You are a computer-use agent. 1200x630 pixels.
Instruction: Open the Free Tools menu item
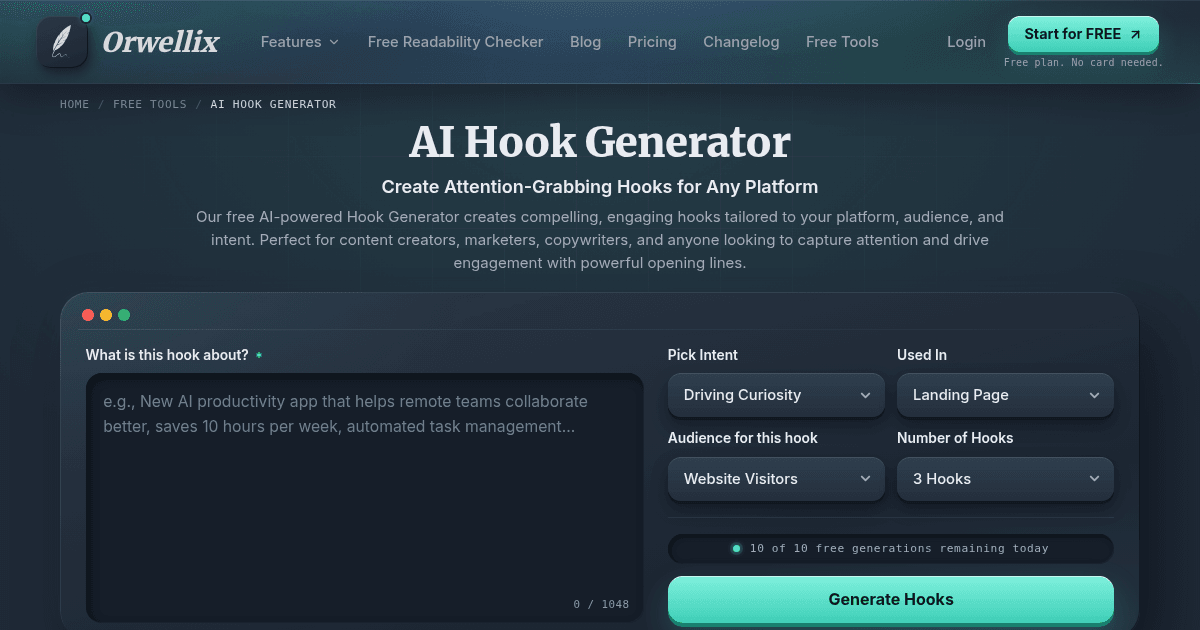(x=842, y=42)
